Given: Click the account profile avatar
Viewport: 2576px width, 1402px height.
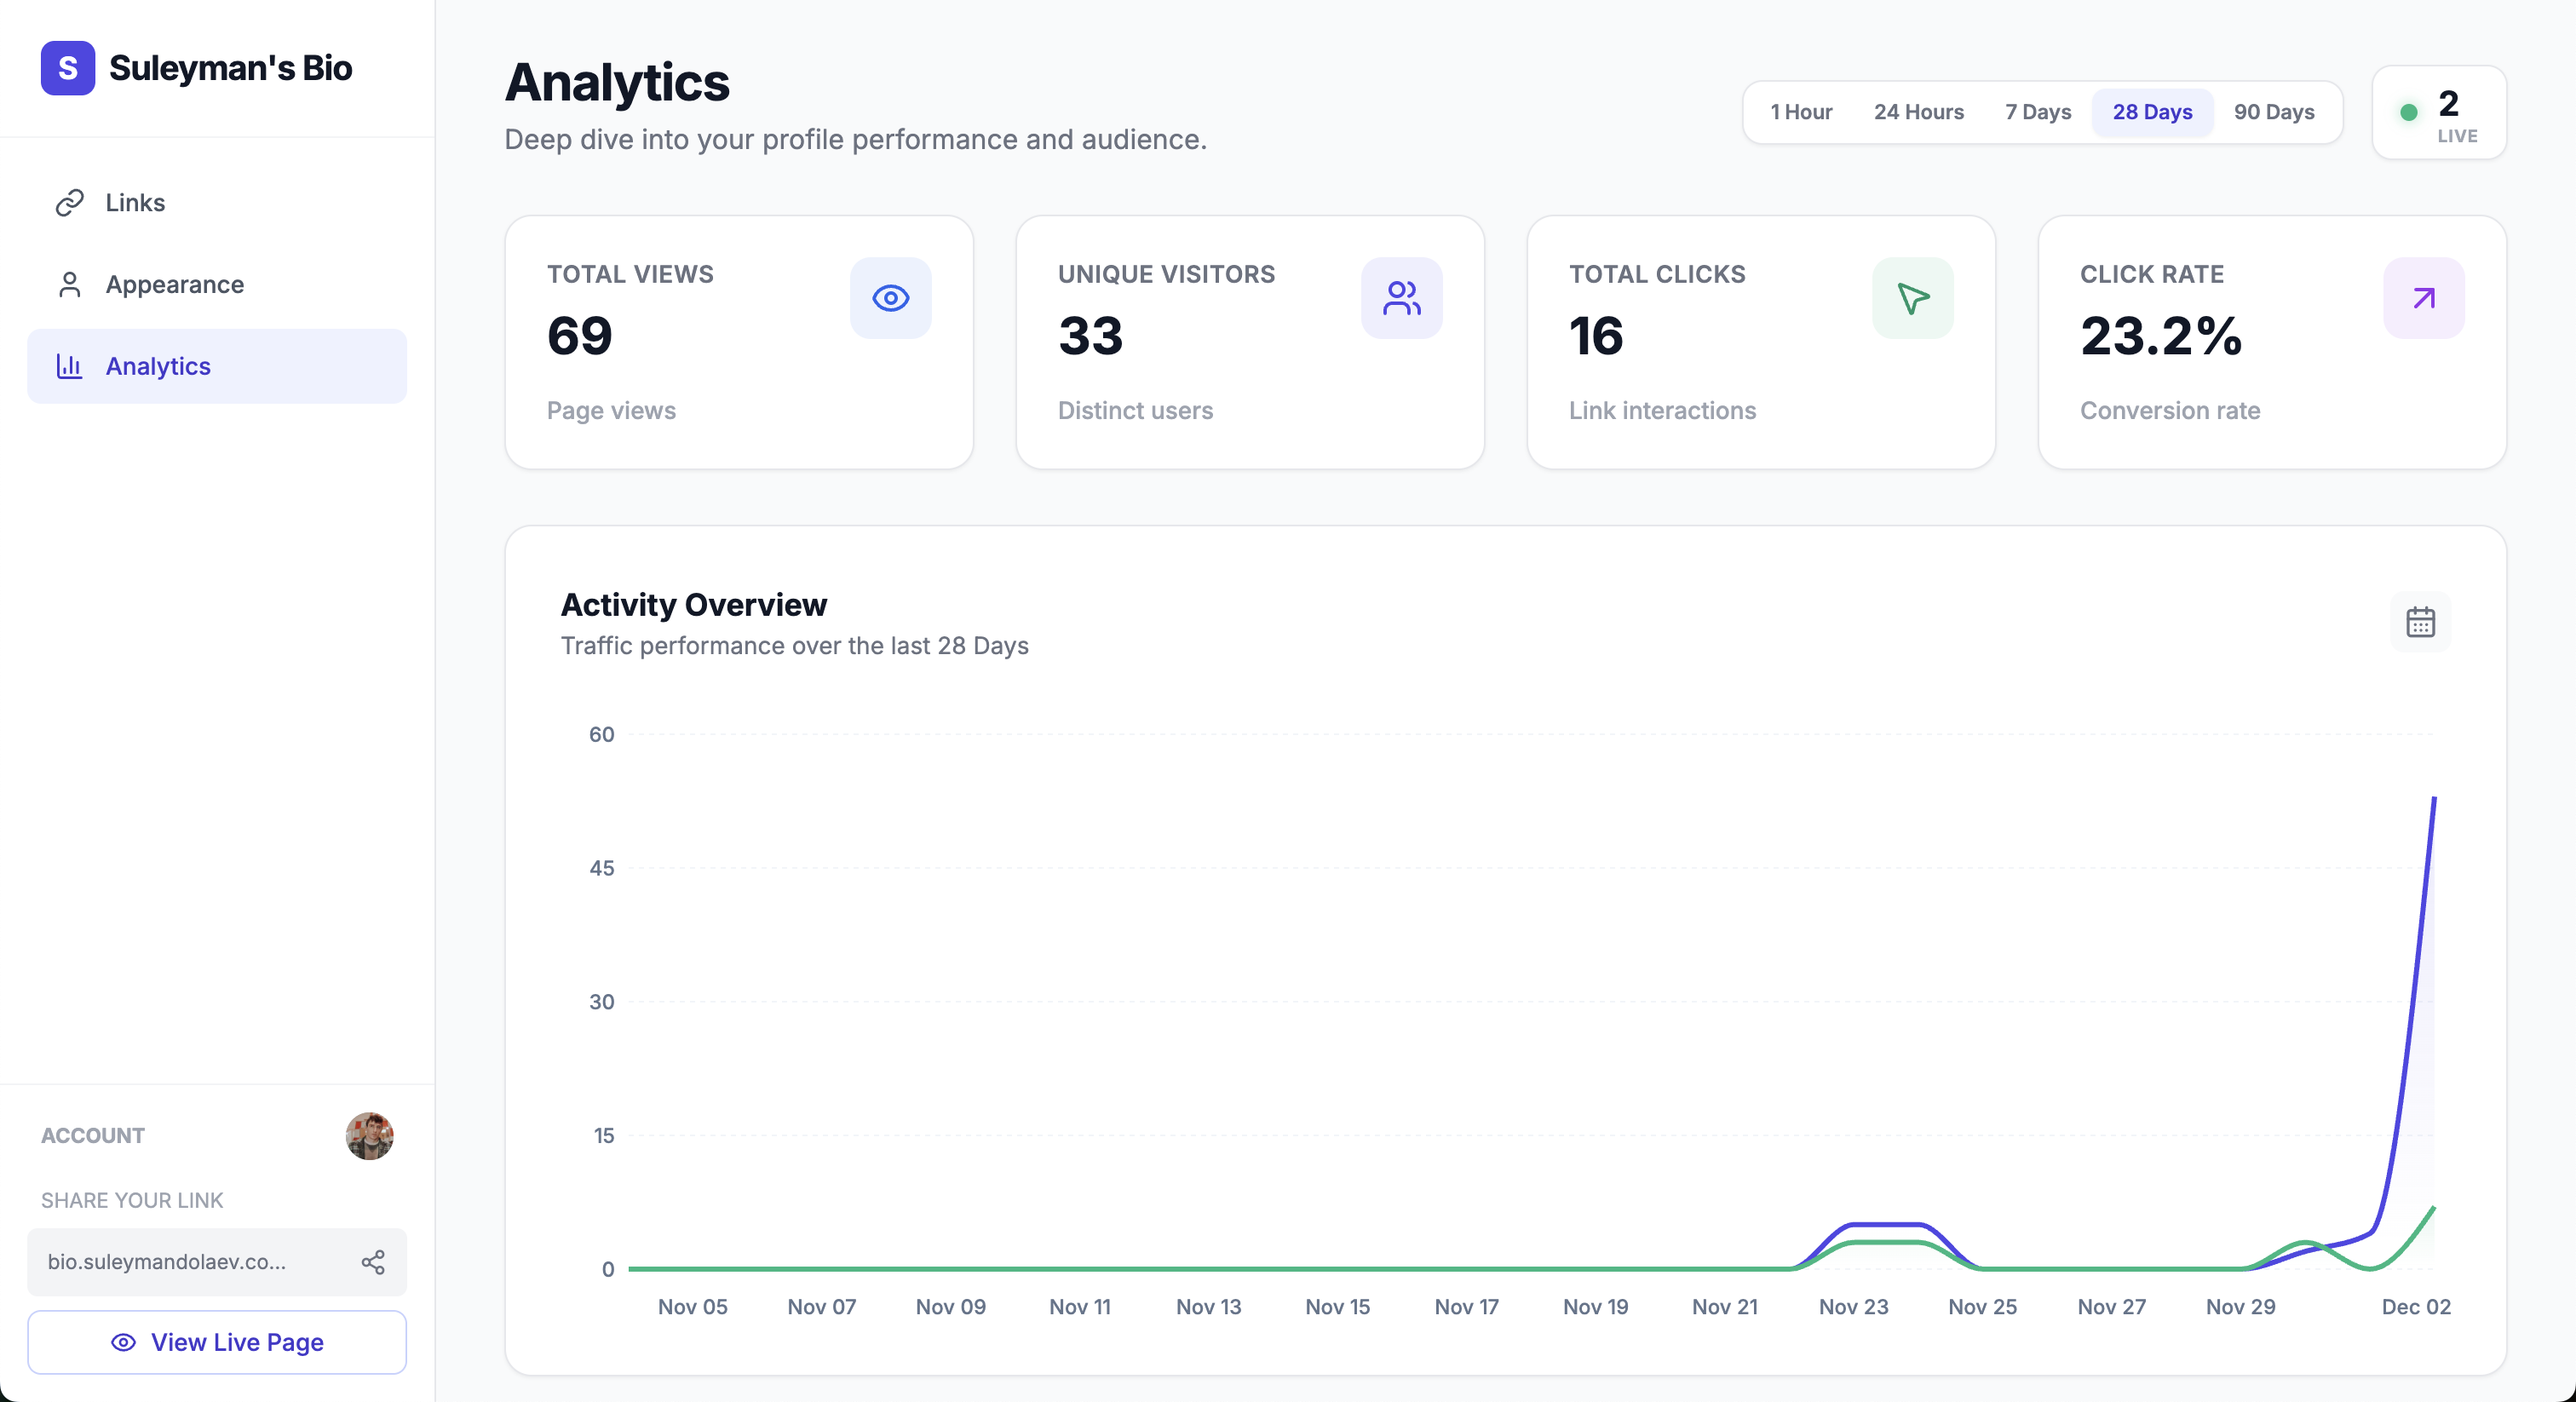Looking at the screenshot, I should pos(369,1136).
